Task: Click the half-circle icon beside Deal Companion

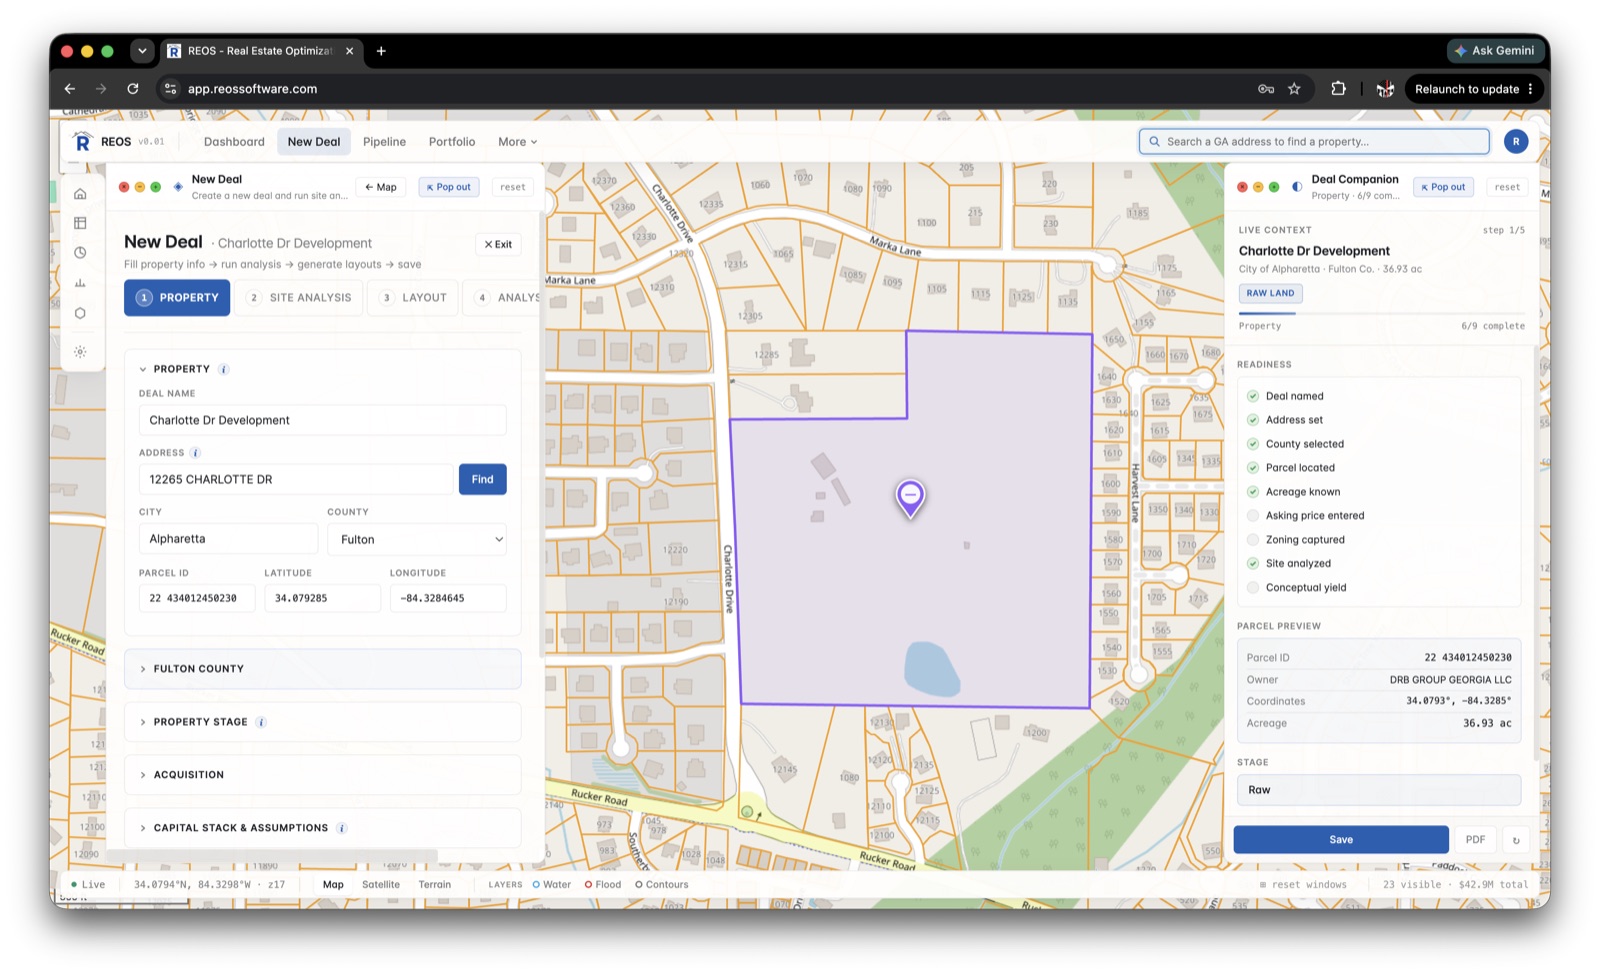Action: (1297, 187)
